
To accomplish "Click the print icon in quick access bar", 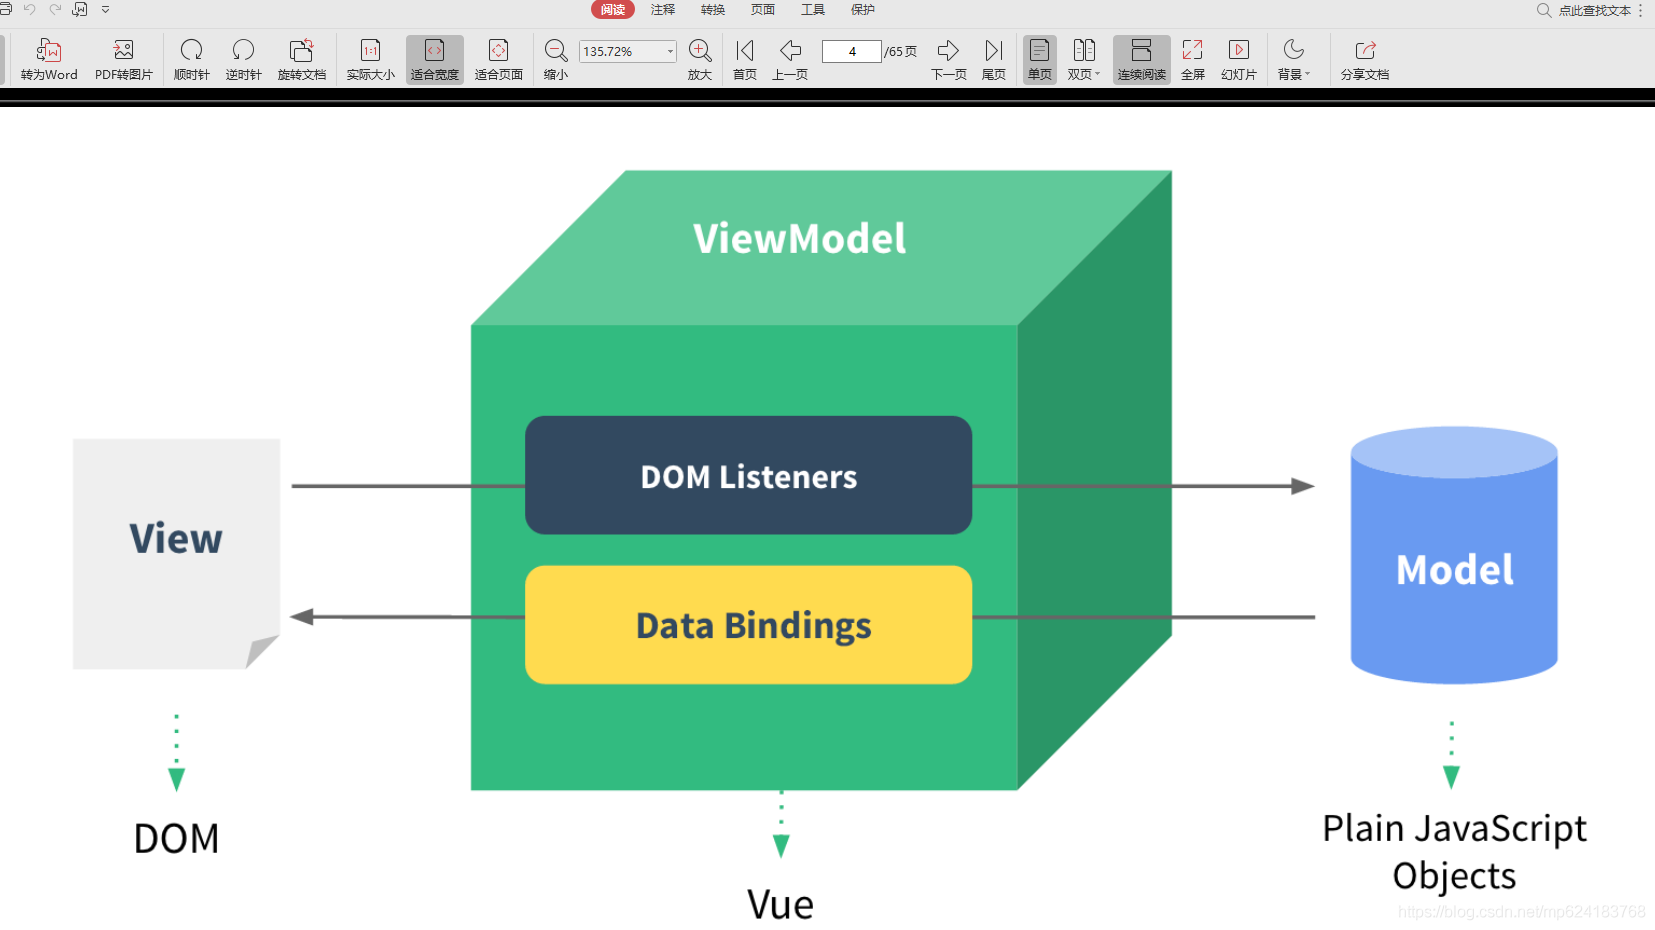I will point(5,9).
